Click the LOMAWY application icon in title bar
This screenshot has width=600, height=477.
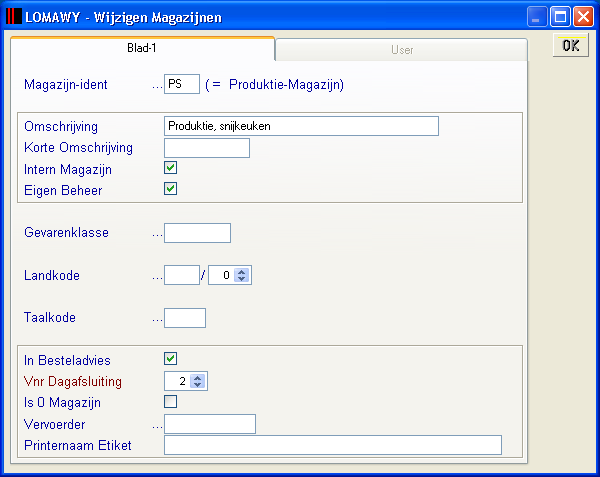[14, 16]
